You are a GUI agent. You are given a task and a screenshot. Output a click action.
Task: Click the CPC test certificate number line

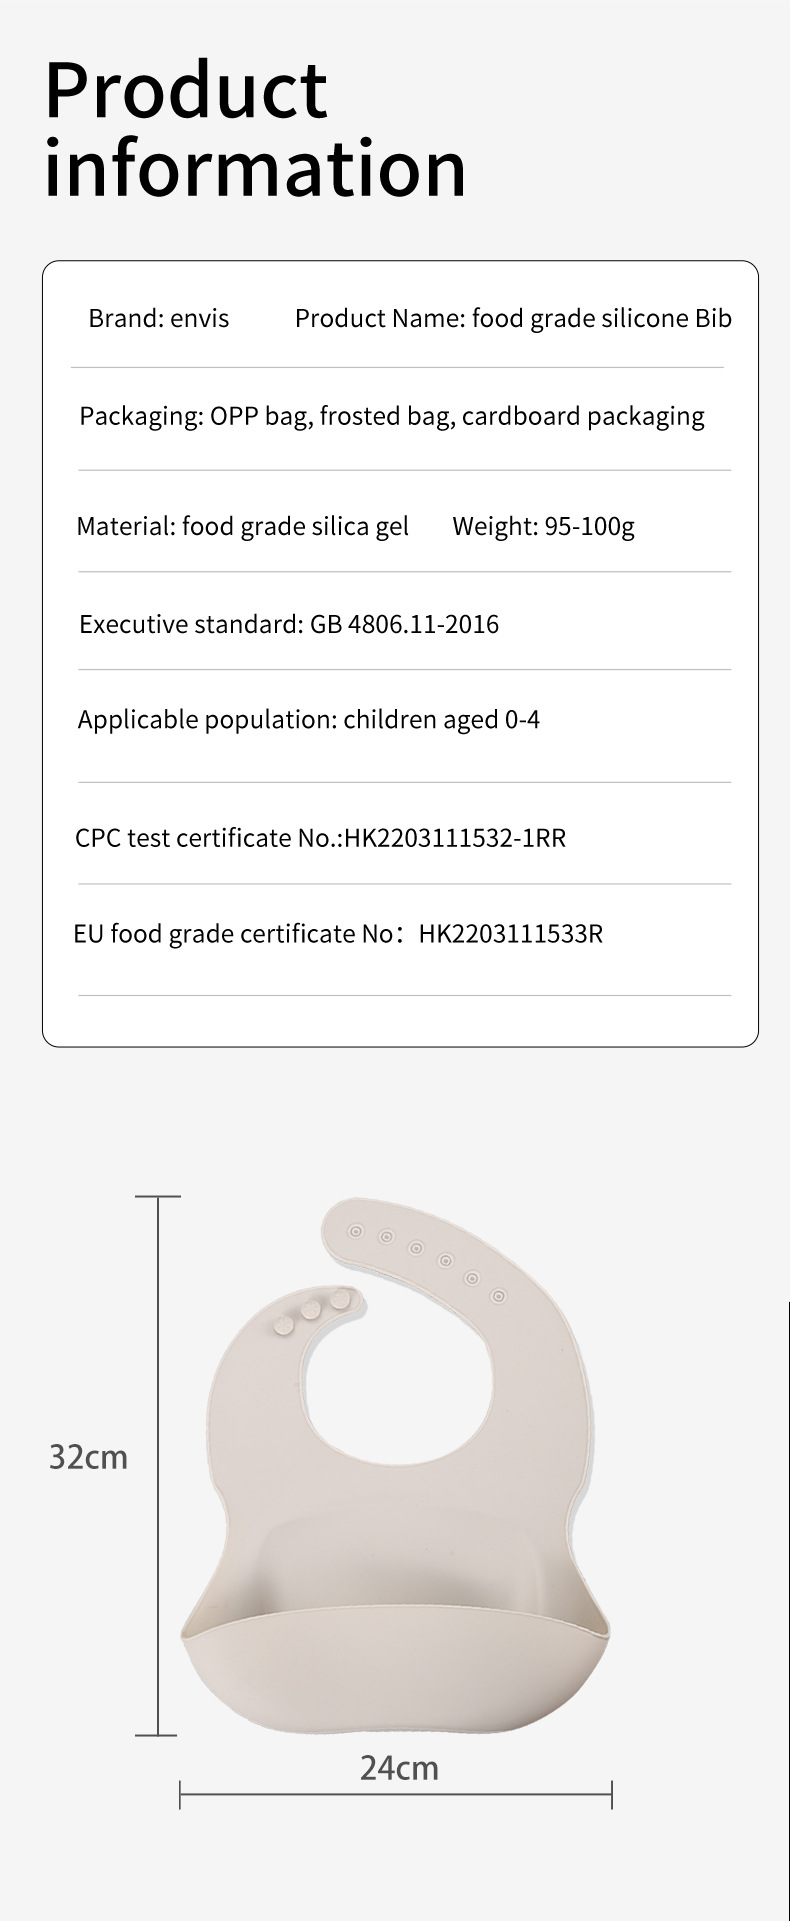coord(320,838)
